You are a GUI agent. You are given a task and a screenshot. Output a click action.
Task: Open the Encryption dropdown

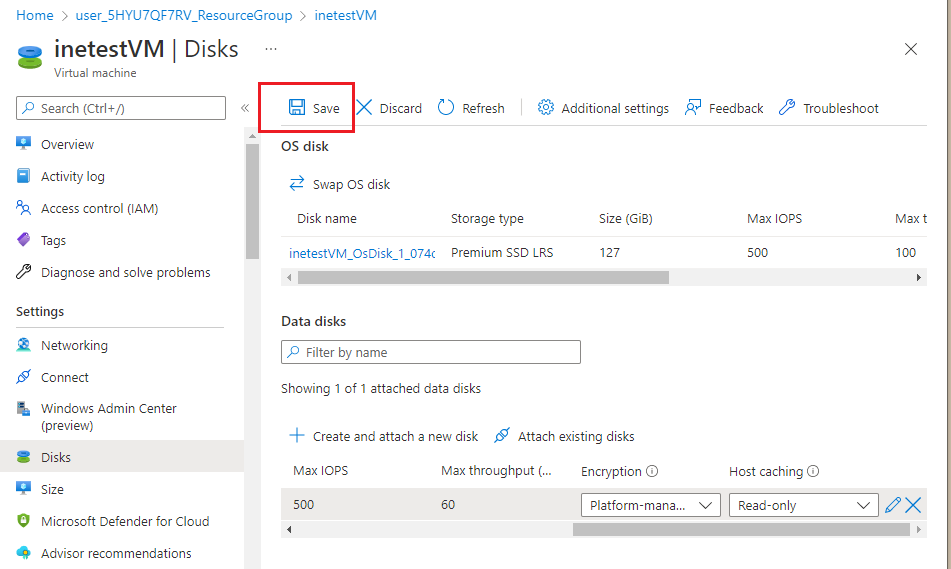coord(650,505)
